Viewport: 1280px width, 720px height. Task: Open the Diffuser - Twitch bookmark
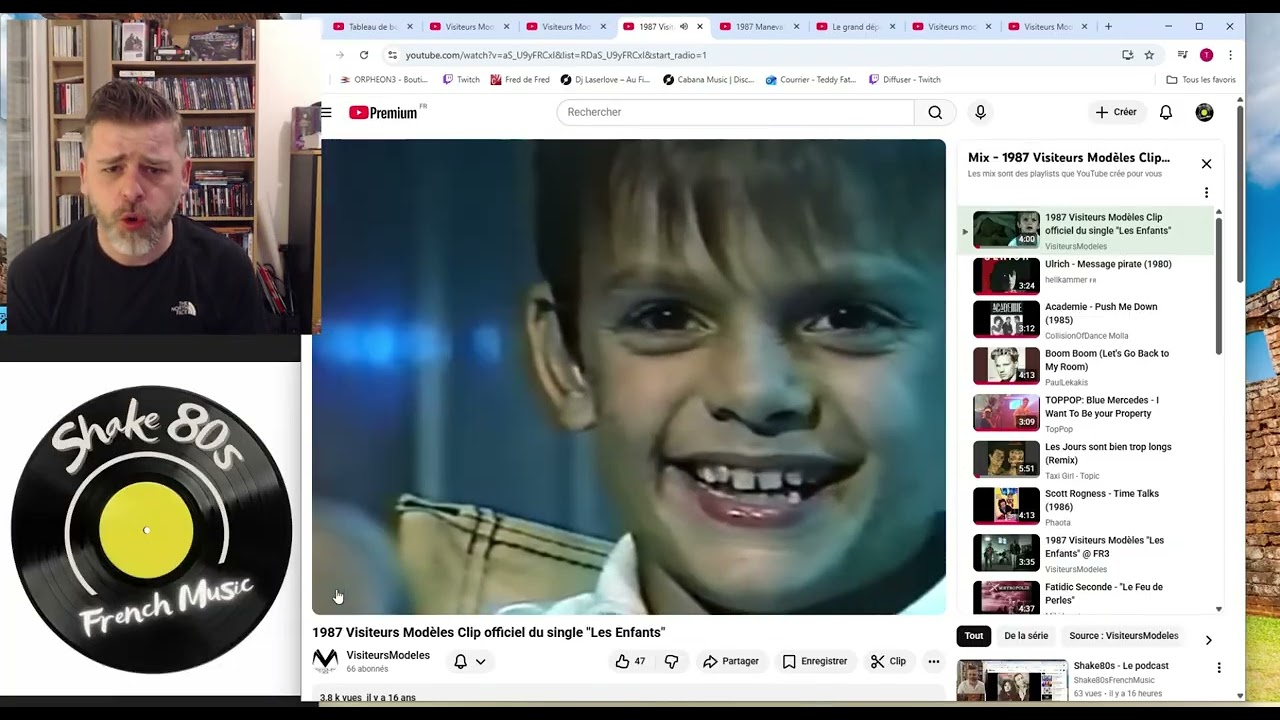point(905,80)
